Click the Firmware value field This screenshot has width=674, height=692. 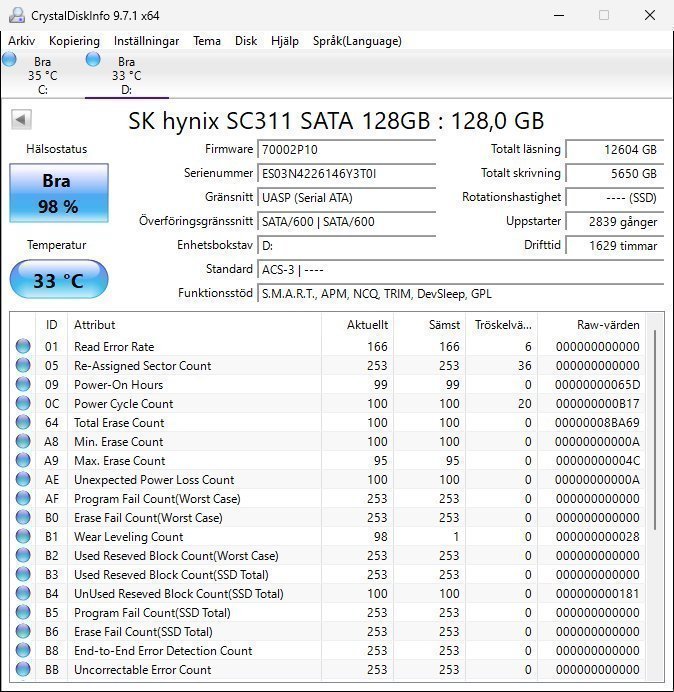[x=346, y=149]
